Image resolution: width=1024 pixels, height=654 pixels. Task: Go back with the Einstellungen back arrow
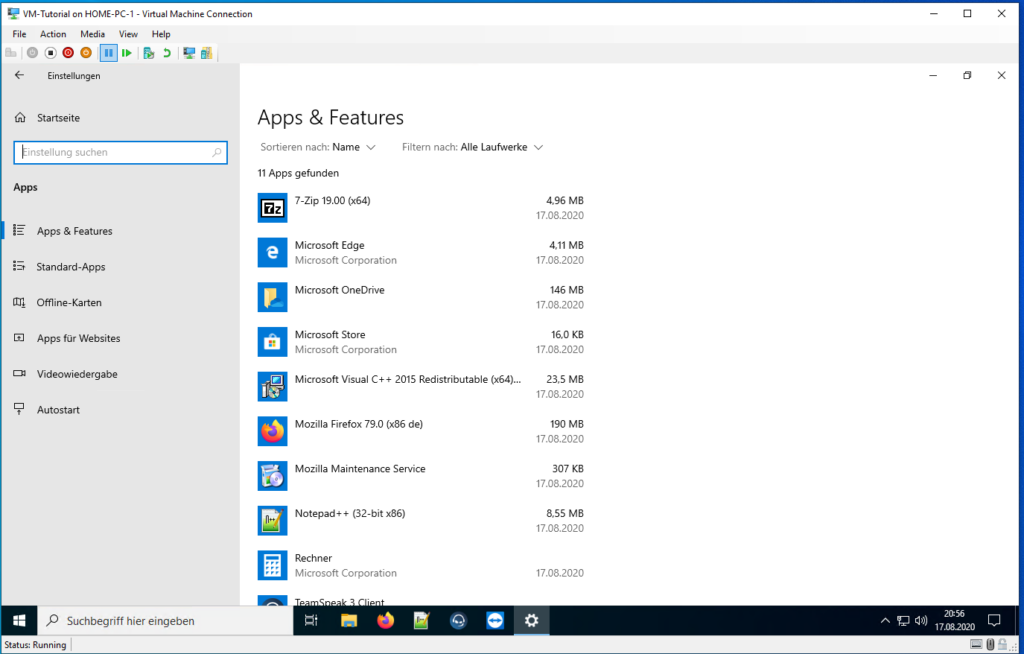pyautogui.click(x=19, y=75)
